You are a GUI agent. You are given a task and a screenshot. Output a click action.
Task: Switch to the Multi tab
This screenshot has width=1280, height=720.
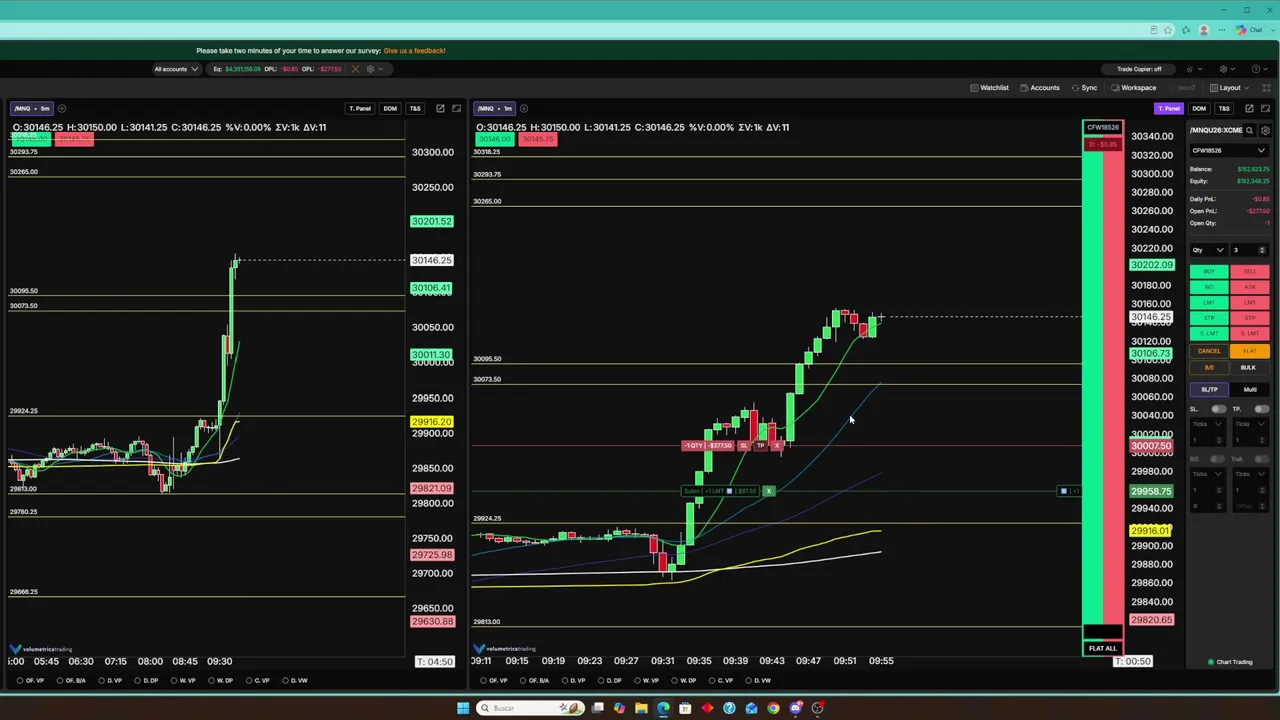tap(1250, 389)
